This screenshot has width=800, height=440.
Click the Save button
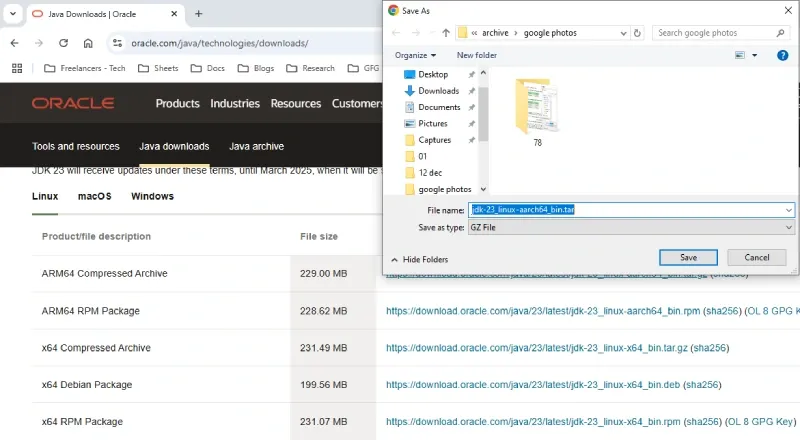tap(688, 257)
